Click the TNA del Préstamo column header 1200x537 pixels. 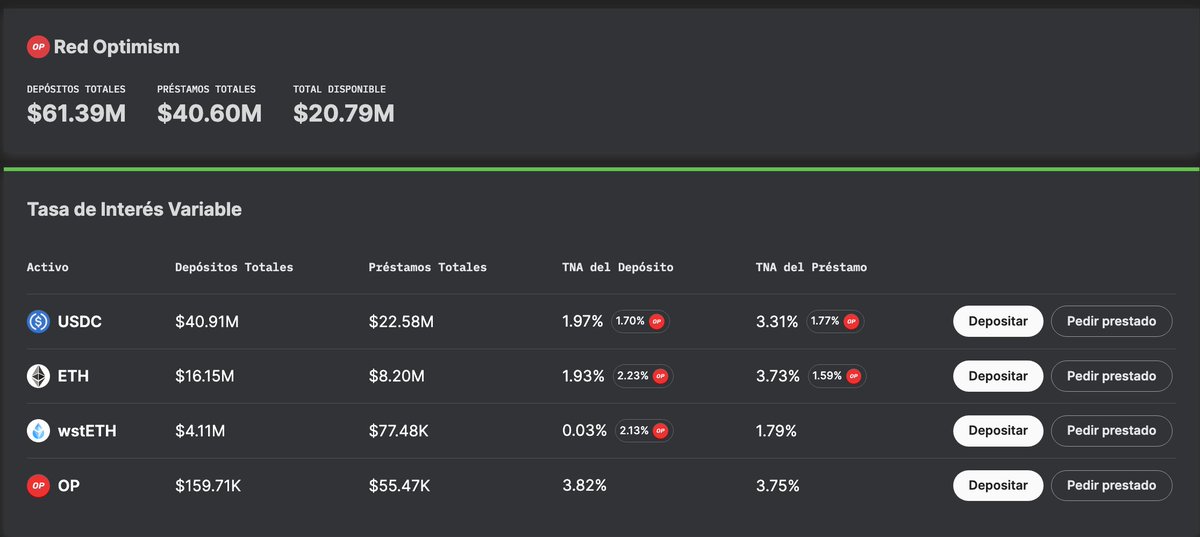811,268
